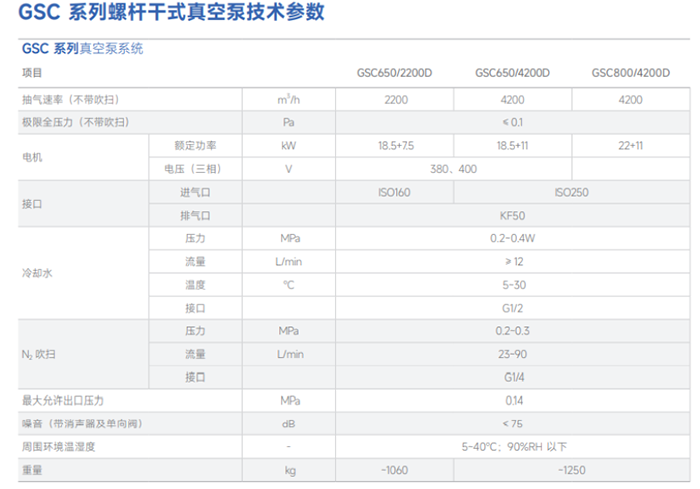This screenshot has width=700, height=489.
Task: Select the cooling water pressure '0.2-0.4W'
Action: click(512, 238)
